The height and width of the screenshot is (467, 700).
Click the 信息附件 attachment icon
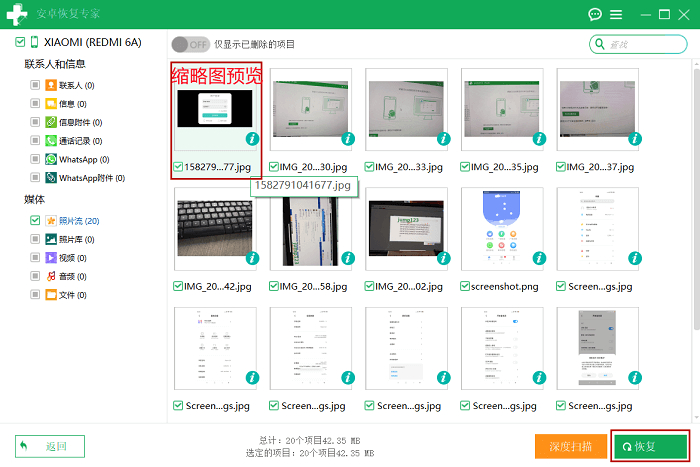(x=51, y=122)
